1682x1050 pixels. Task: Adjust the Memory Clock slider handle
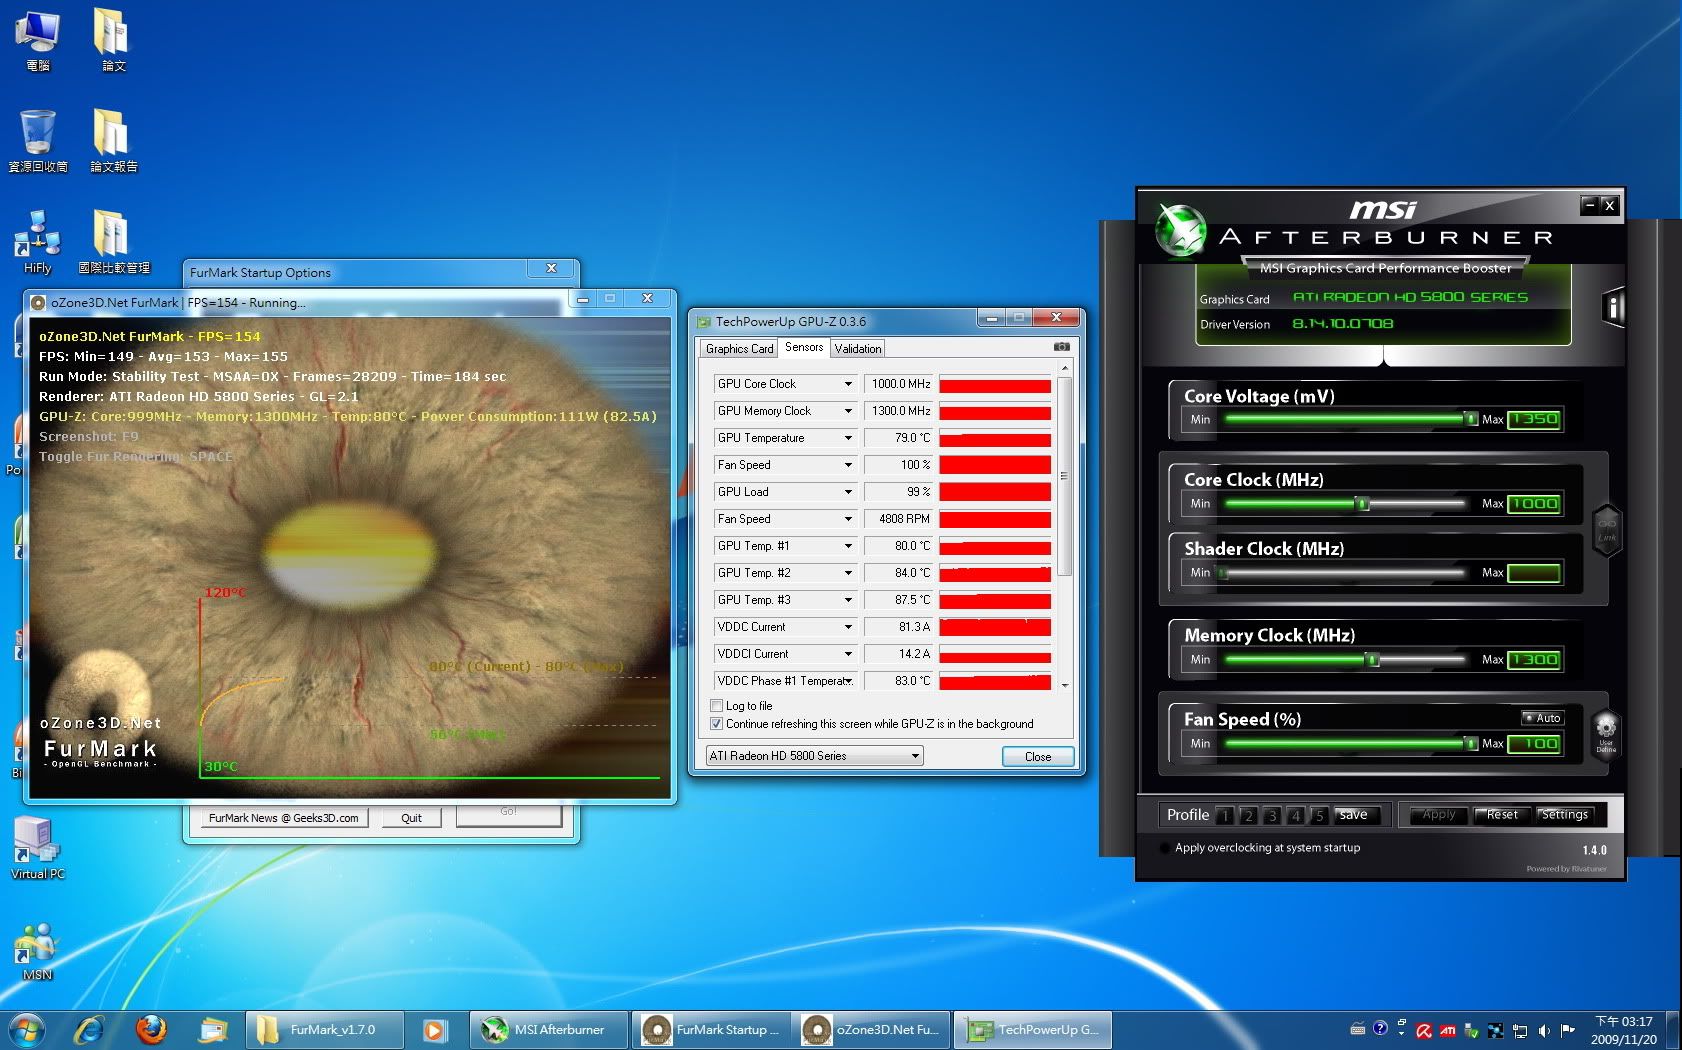point(1373,659)
